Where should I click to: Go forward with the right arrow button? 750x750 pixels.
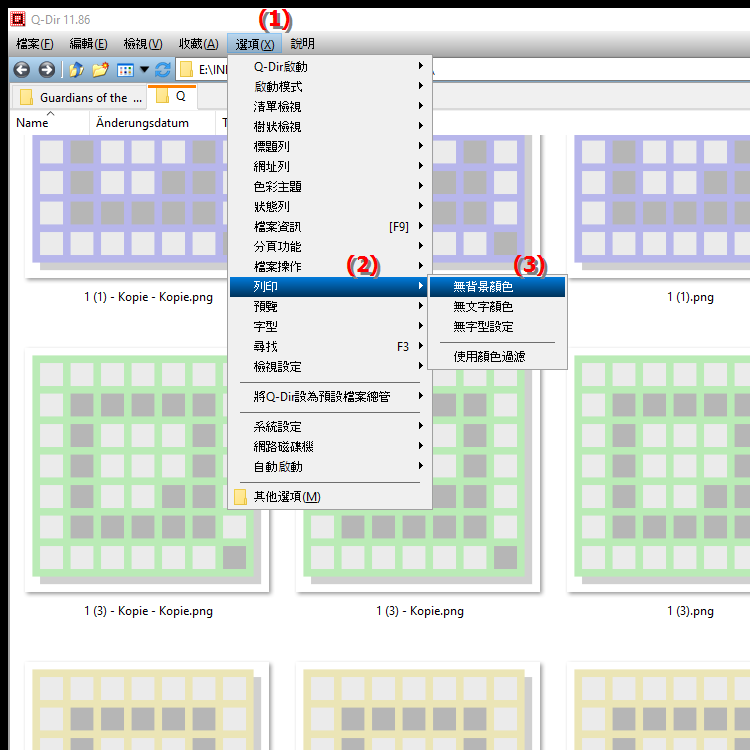(46, 70)
